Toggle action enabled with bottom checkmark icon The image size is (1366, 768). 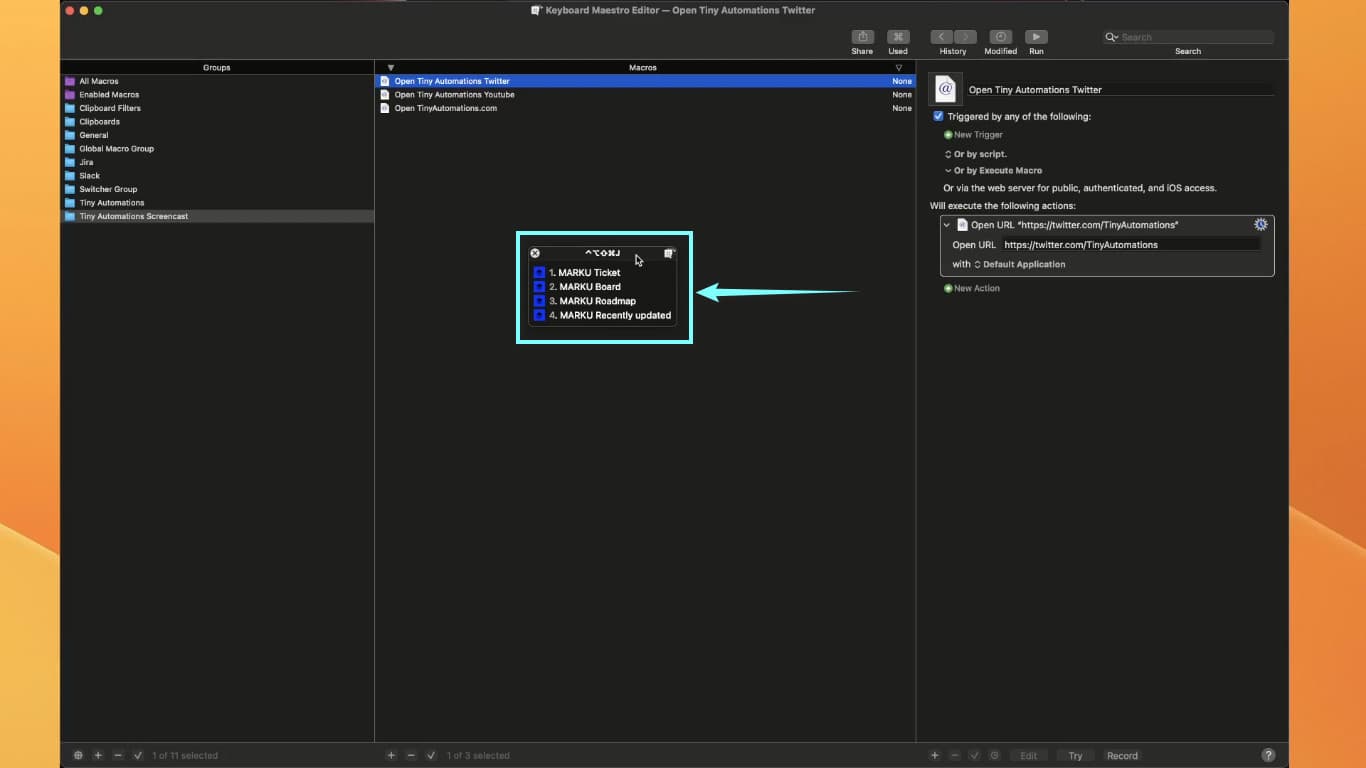(974, 755)
